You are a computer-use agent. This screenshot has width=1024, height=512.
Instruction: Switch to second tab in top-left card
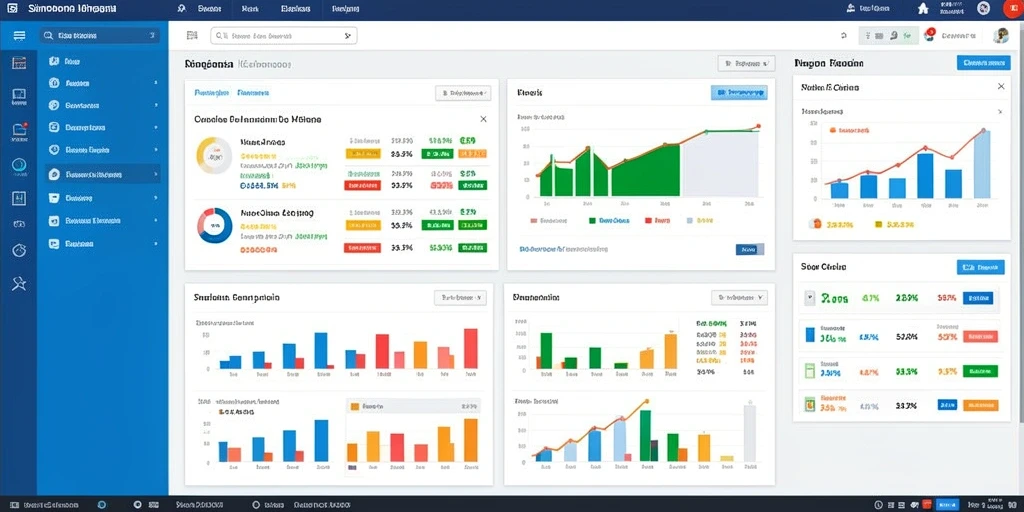[x=253, y=93]
